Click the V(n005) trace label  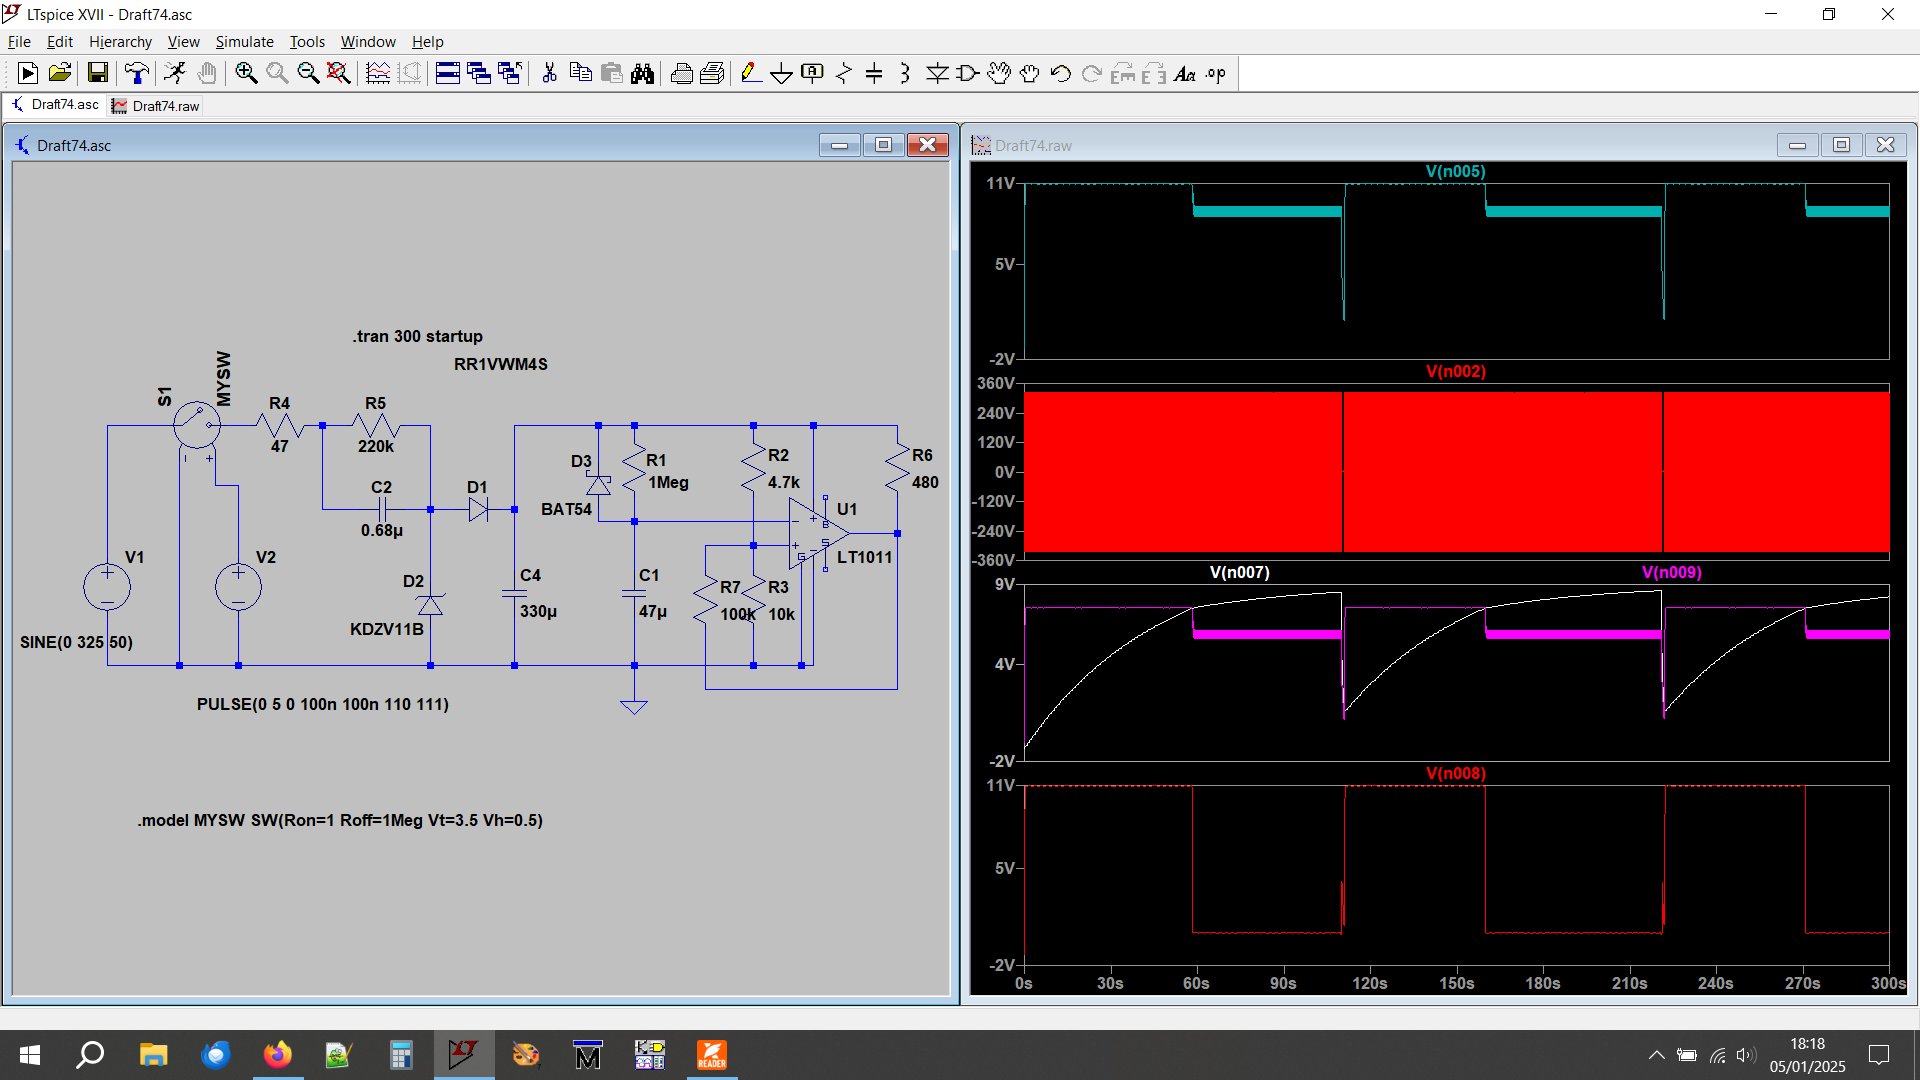coord(1455,172)
